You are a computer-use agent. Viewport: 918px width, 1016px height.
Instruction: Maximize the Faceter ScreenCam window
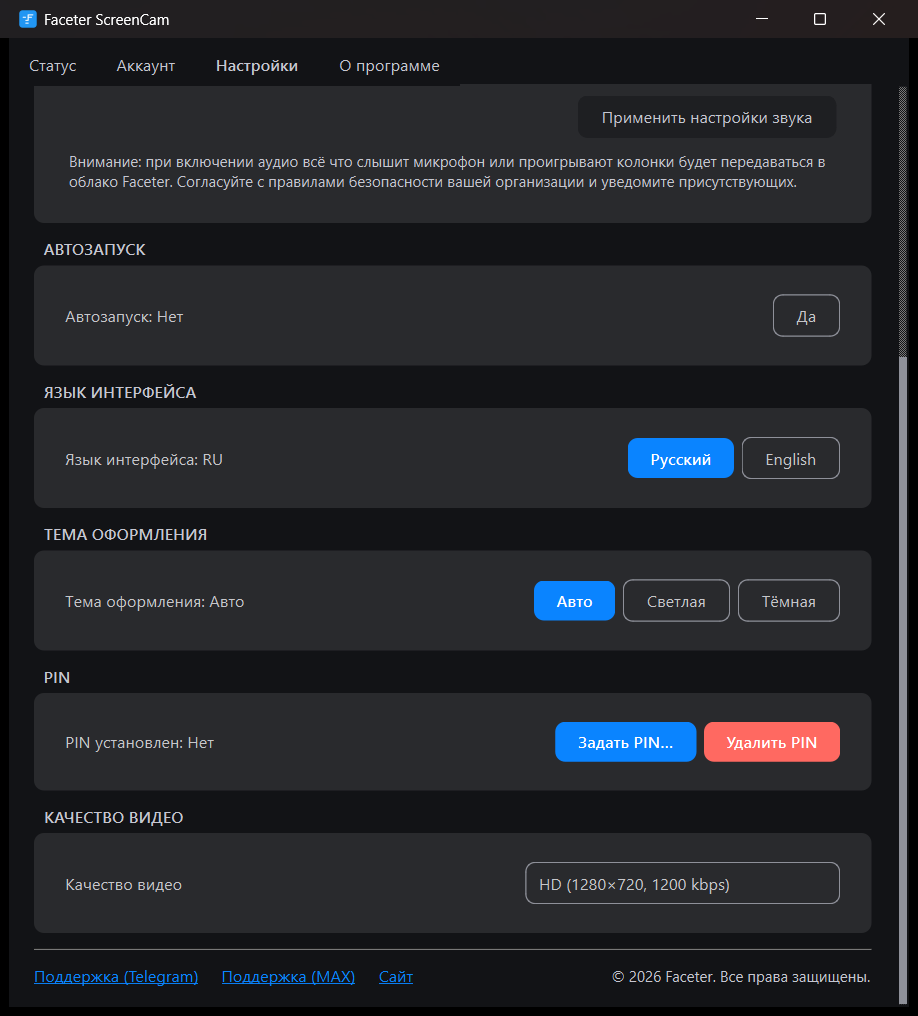pyautogui.click(x=820, y=19)
